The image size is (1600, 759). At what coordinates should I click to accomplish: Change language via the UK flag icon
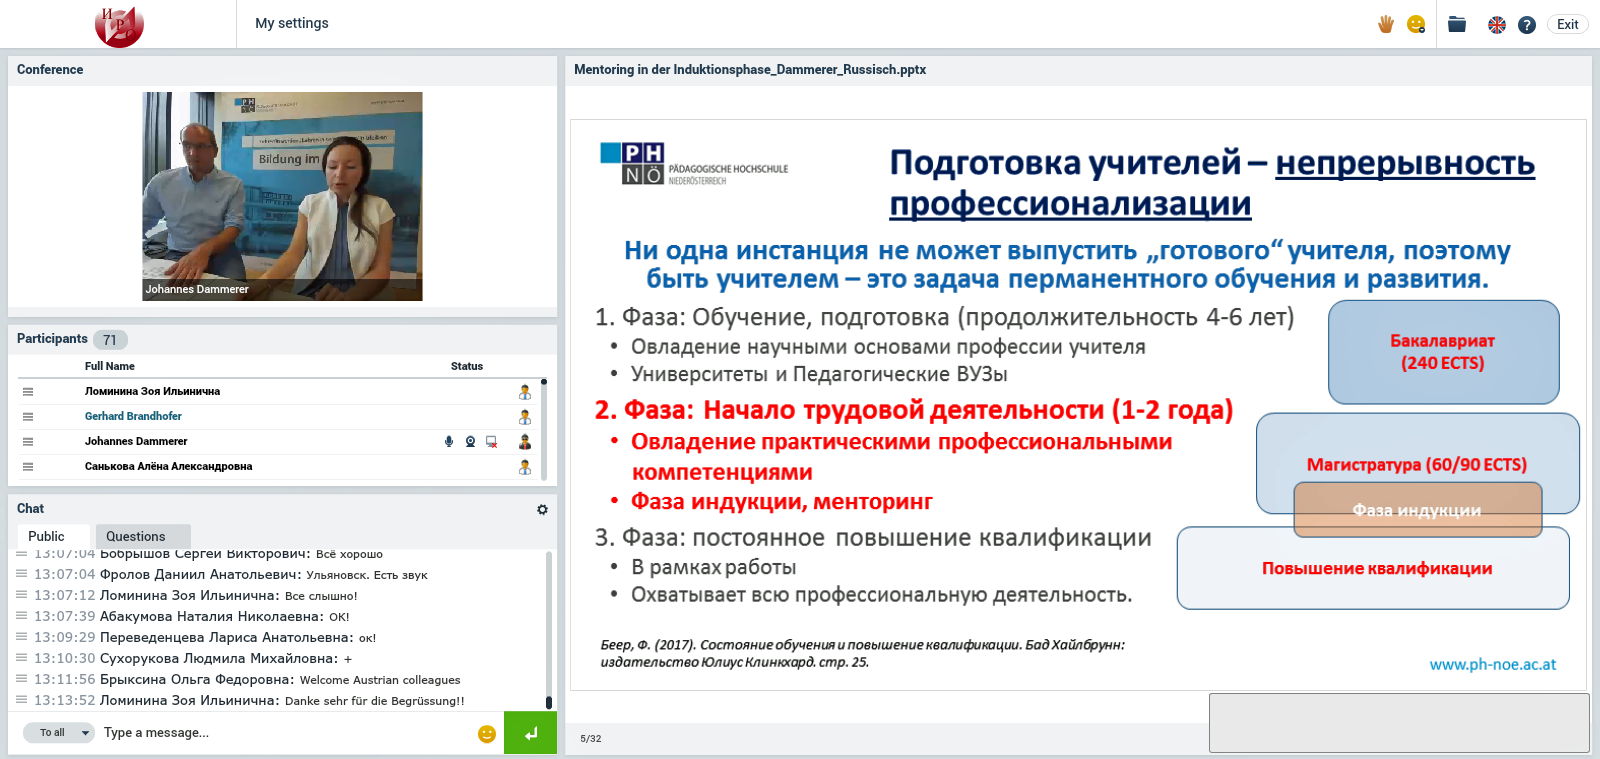(x=1497, y=25)
